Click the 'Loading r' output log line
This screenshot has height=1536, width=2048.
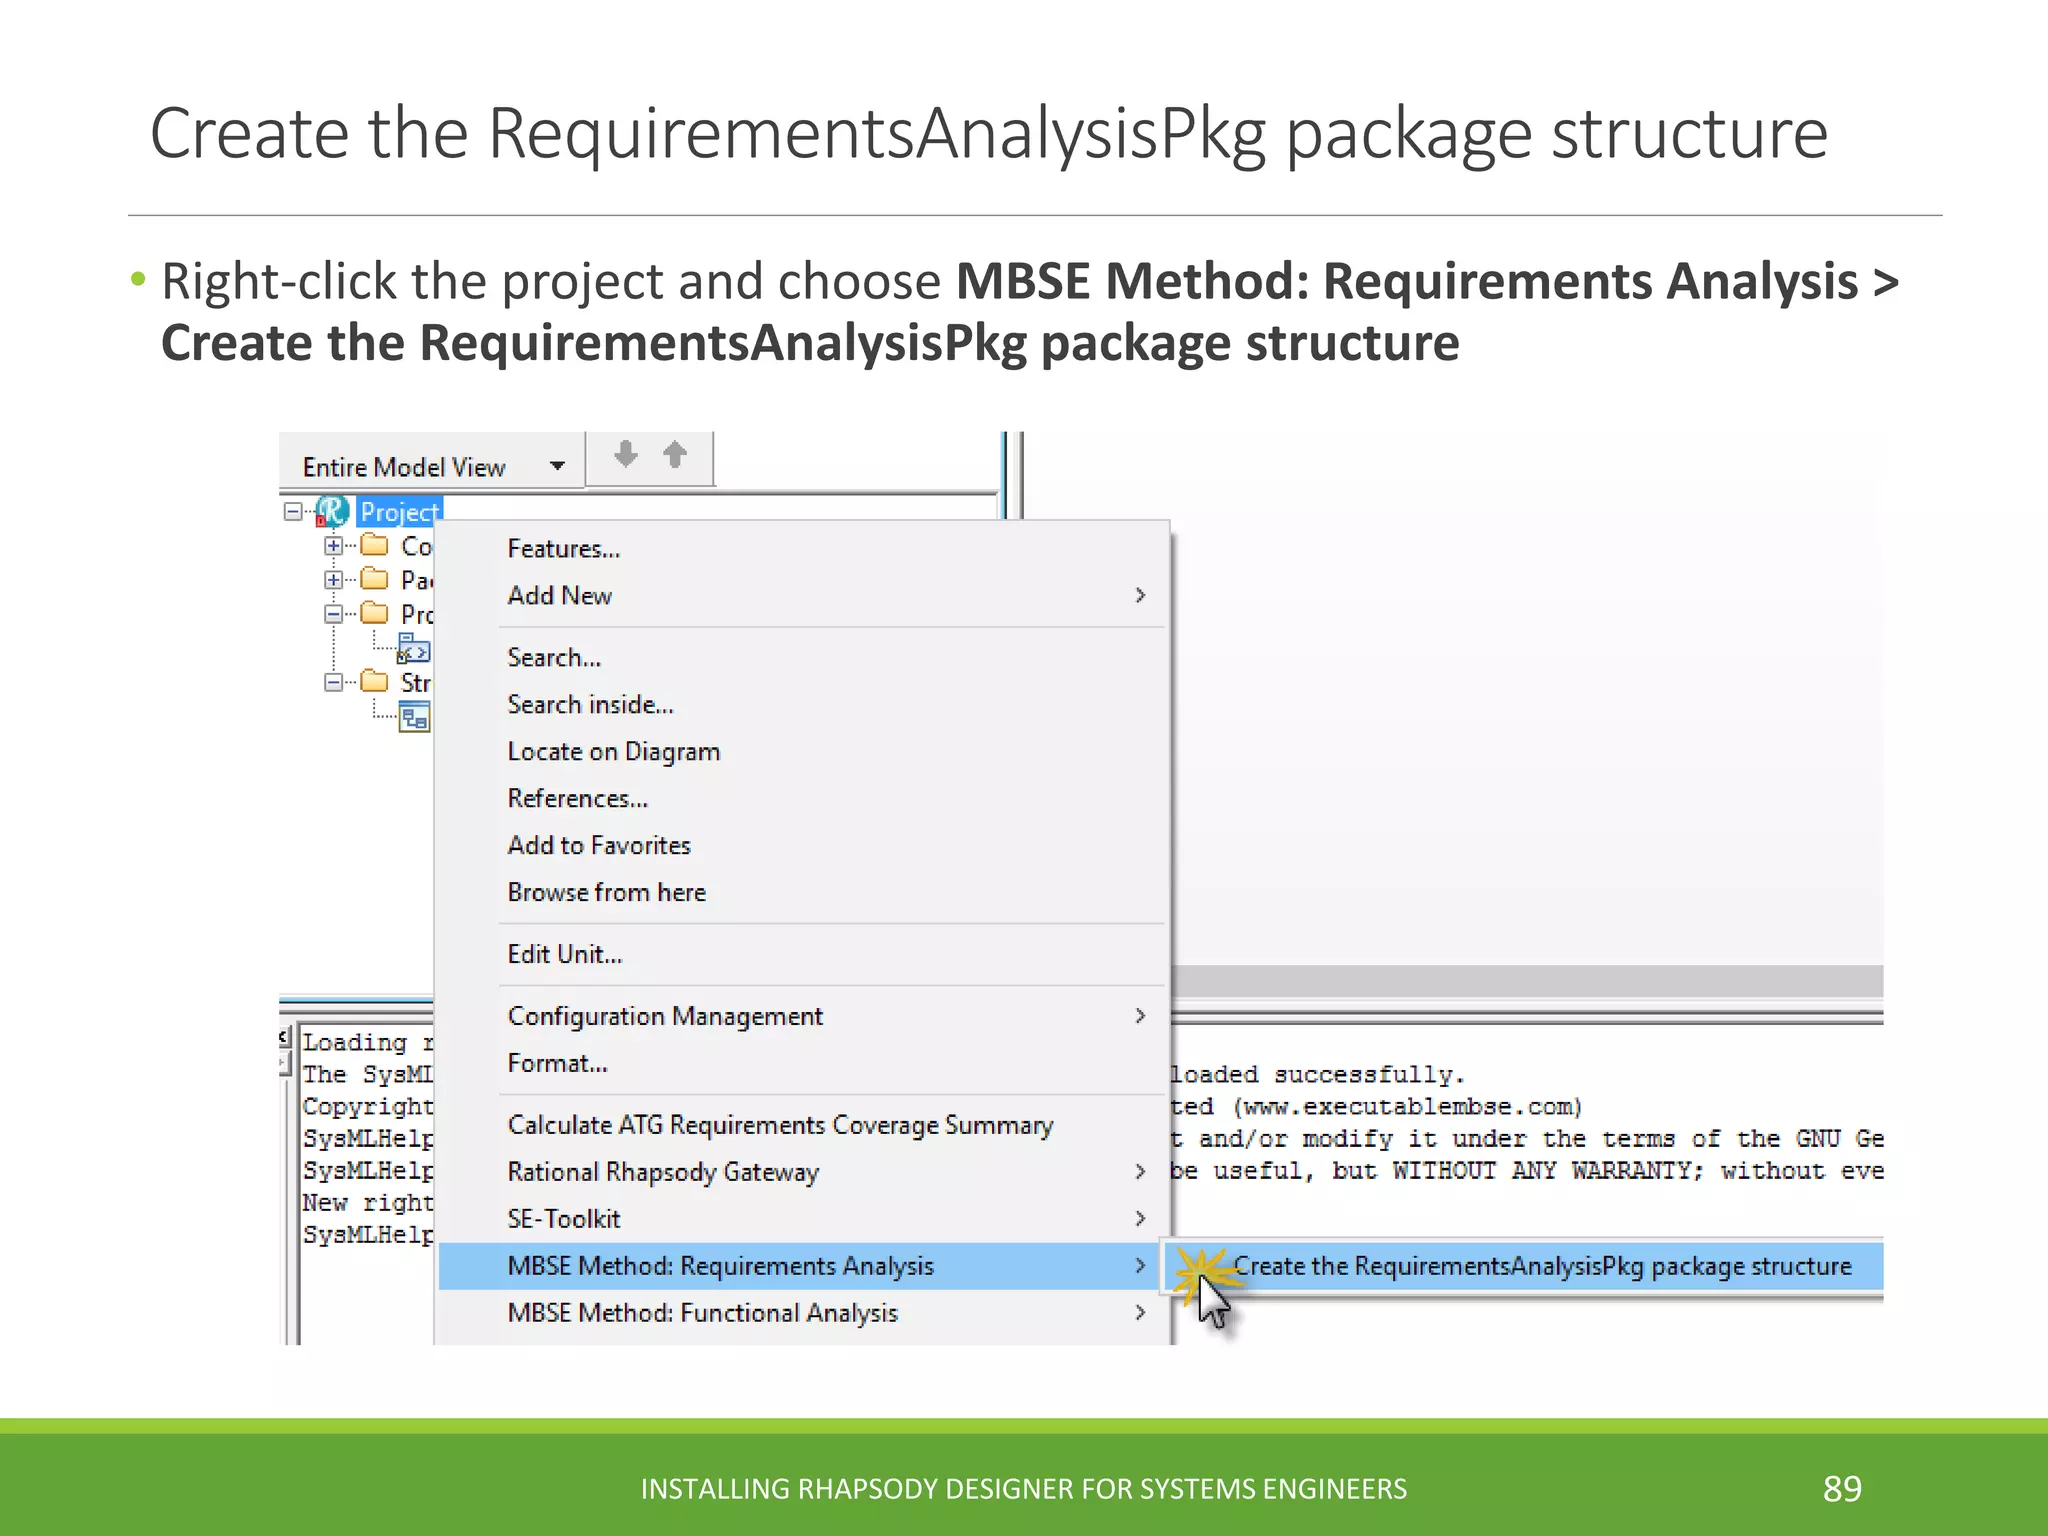tap(368, 1042)
